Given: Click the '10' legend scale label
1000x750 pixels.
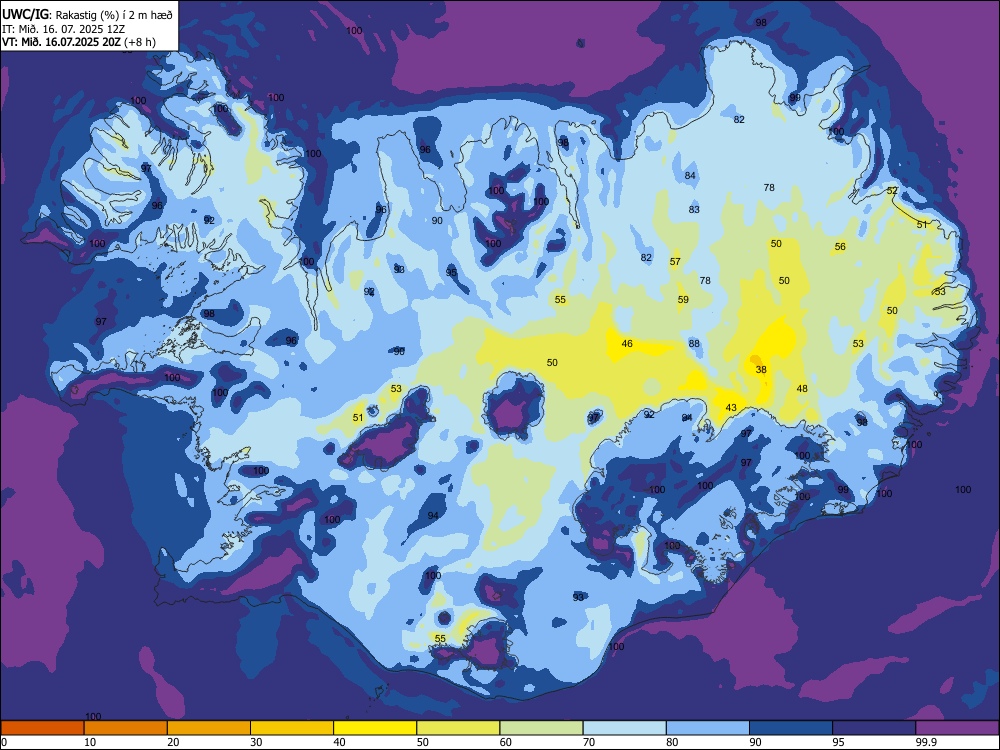Looking at the screenshot, I should tap(90, 742).
